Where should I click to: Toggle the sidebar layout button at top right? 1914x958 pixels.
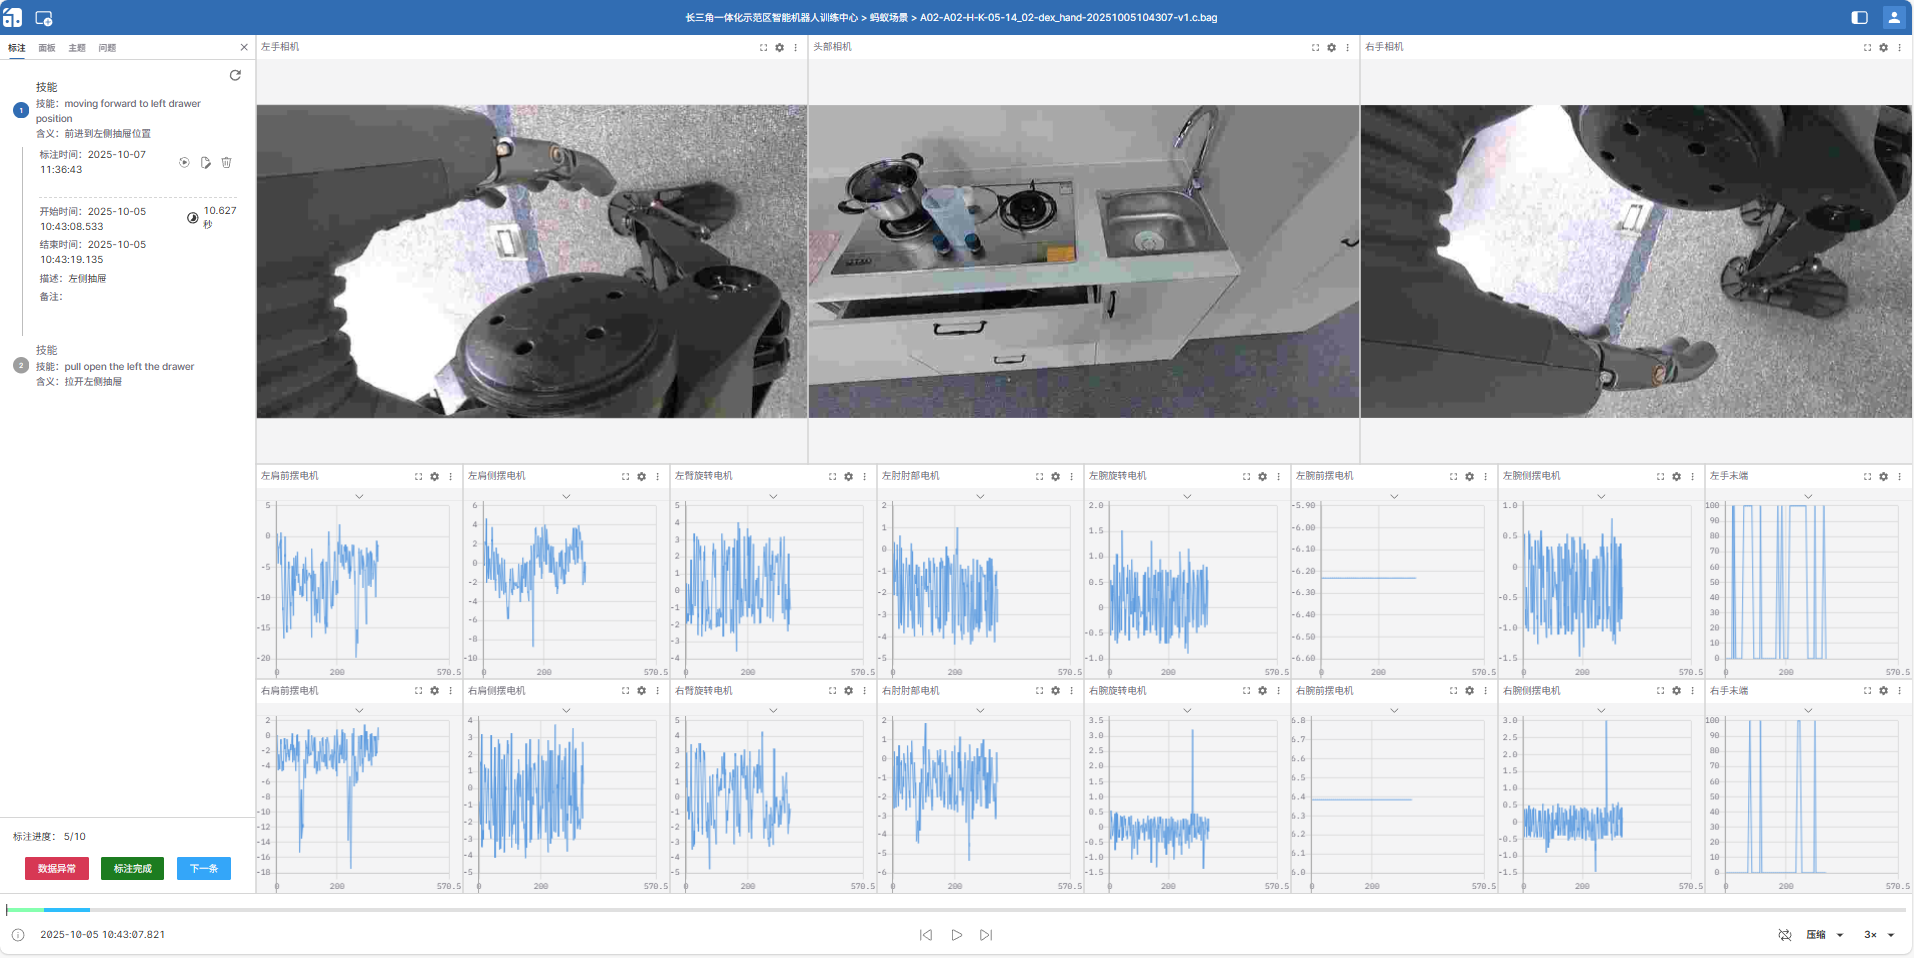[x=1859, y=17]
